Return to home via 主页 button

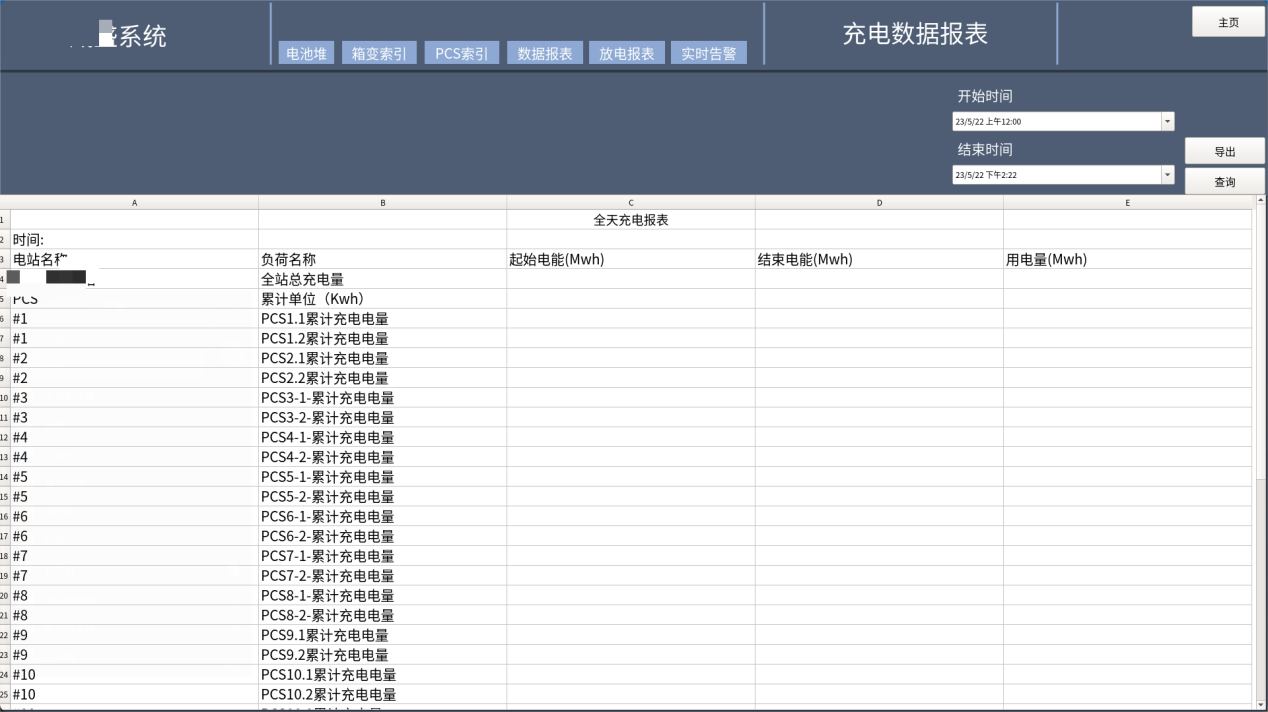point(1227,21)
